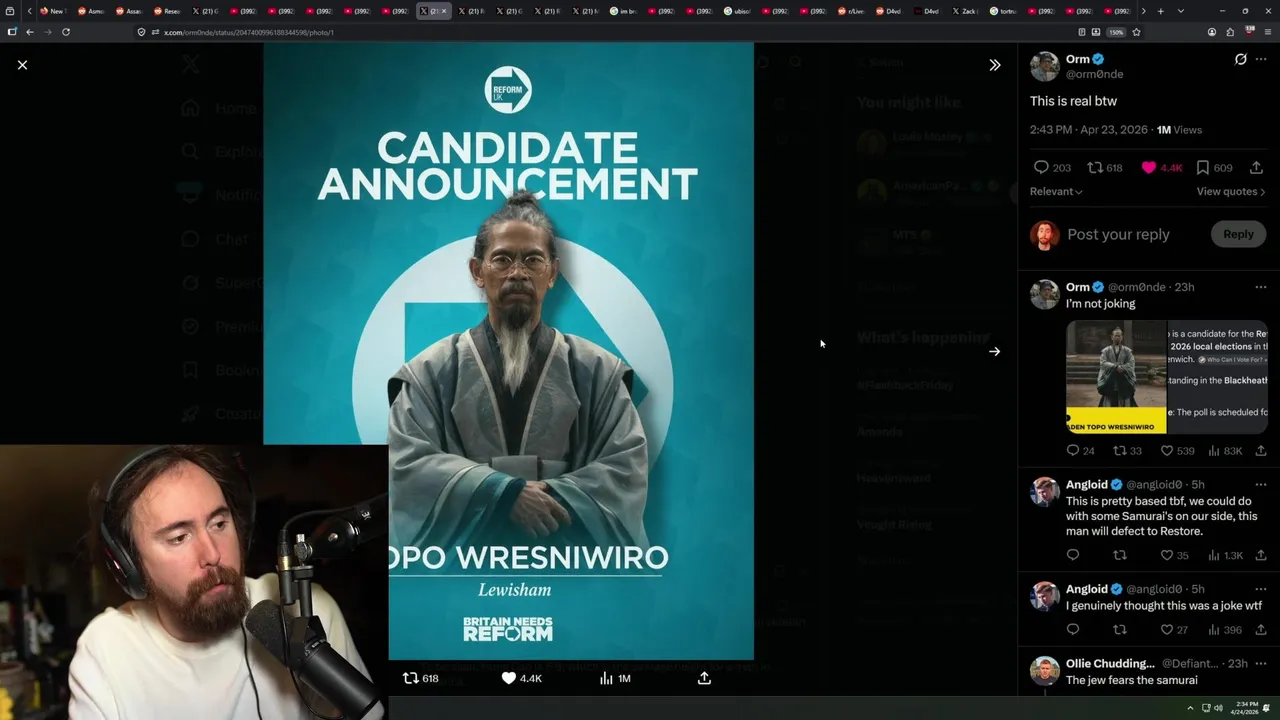The image size is (1280, 720).
Task: Open browser hamburger application menu
Action: click(x=1266, y=32)
